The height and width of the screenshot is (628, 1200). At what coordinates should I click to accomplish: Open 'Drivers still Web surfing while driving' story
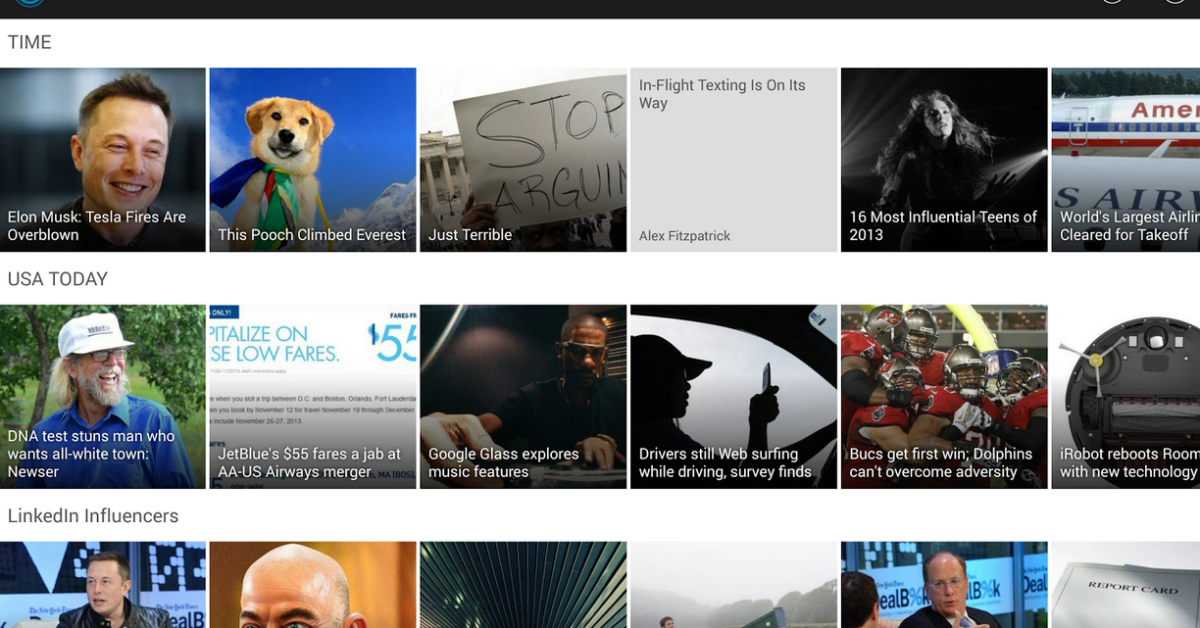pyautogui.click(x=734, y=397)
